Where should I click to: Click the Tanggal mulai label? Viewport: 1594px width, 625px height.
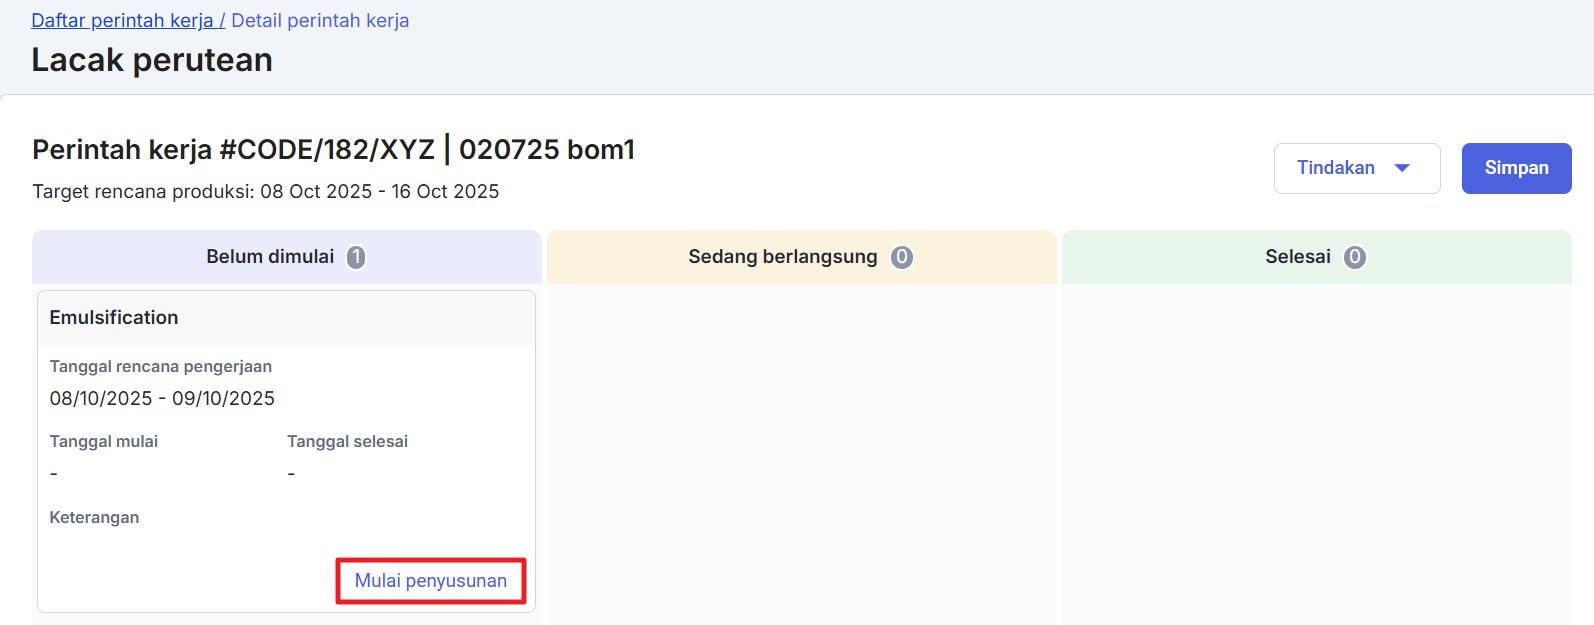[x=104, y=441]
